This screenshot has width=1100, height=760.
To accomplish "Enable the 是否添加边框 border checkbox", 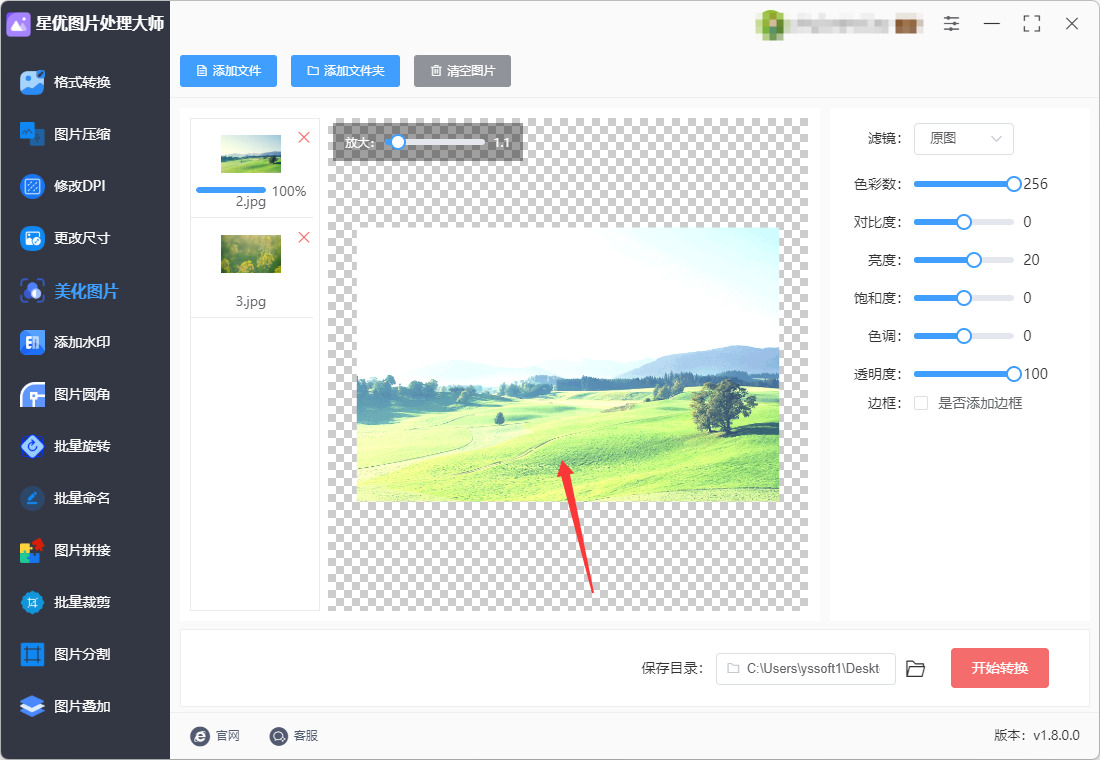I will 921,403.
